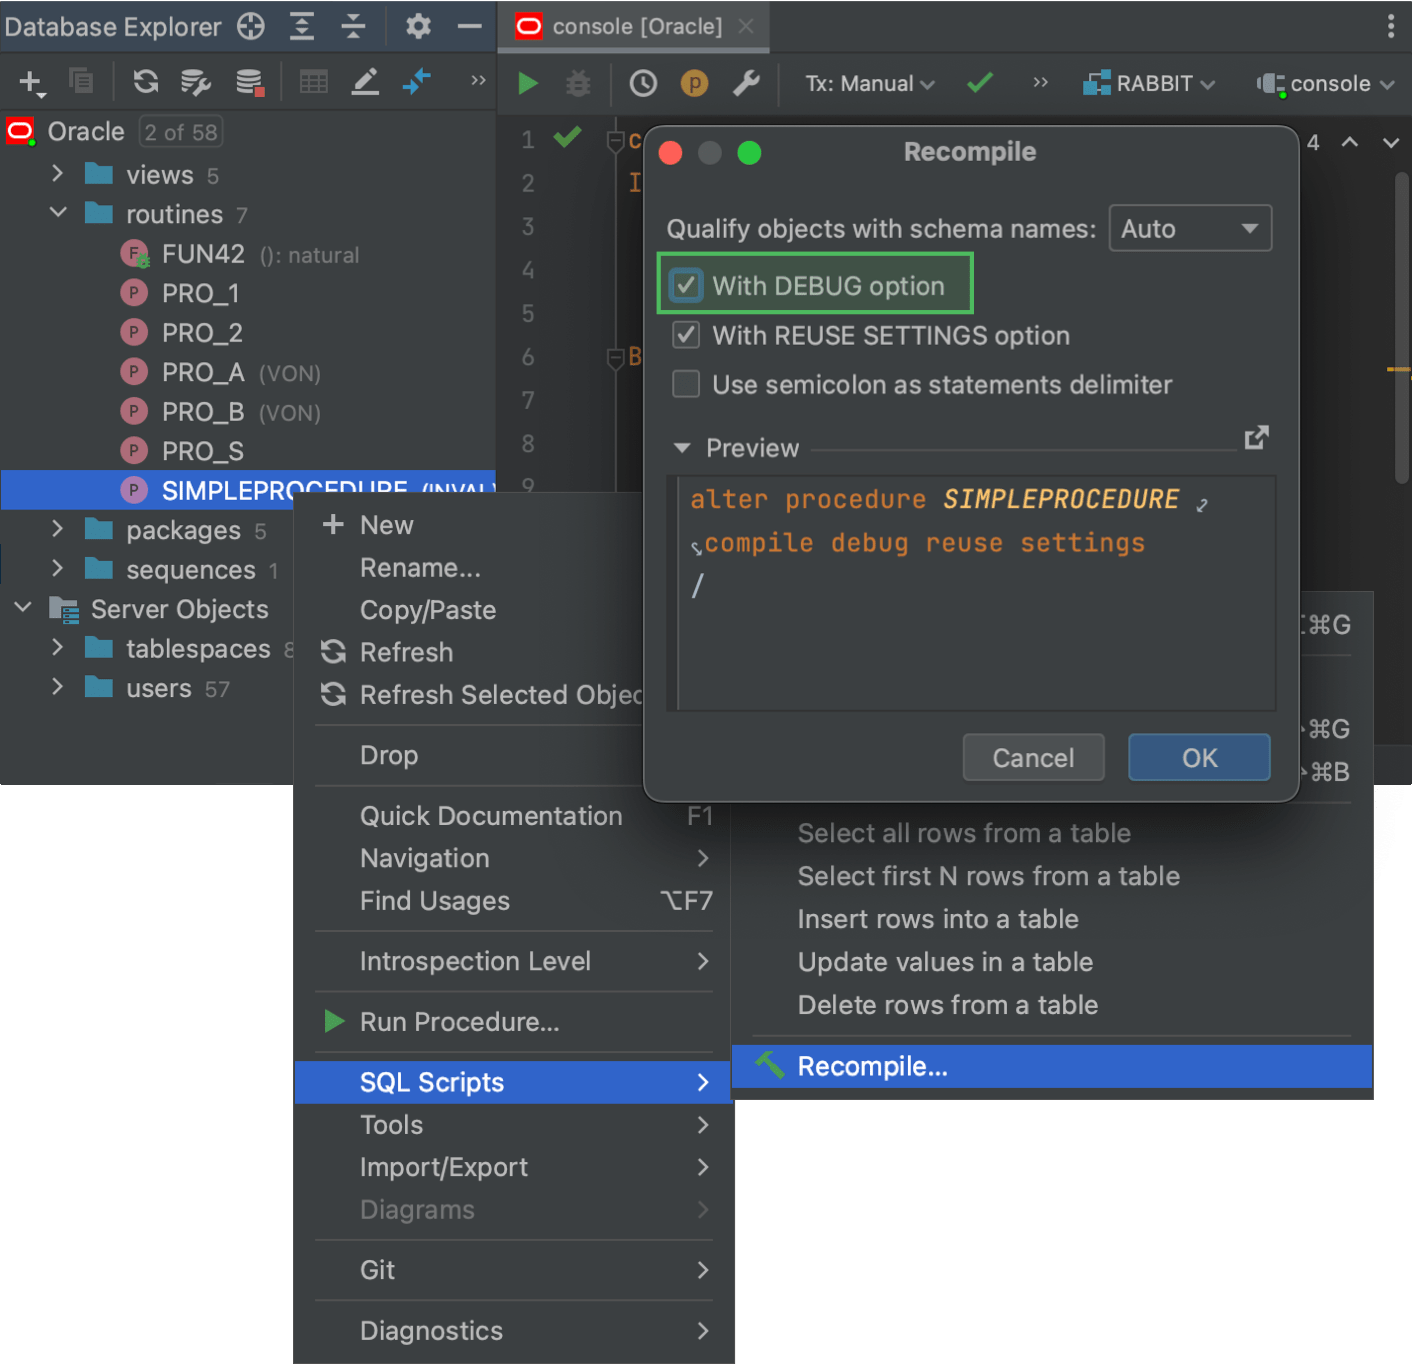
Task: Click the wrench settings icon in console toolbar
Action: click(x=747, y=83)
